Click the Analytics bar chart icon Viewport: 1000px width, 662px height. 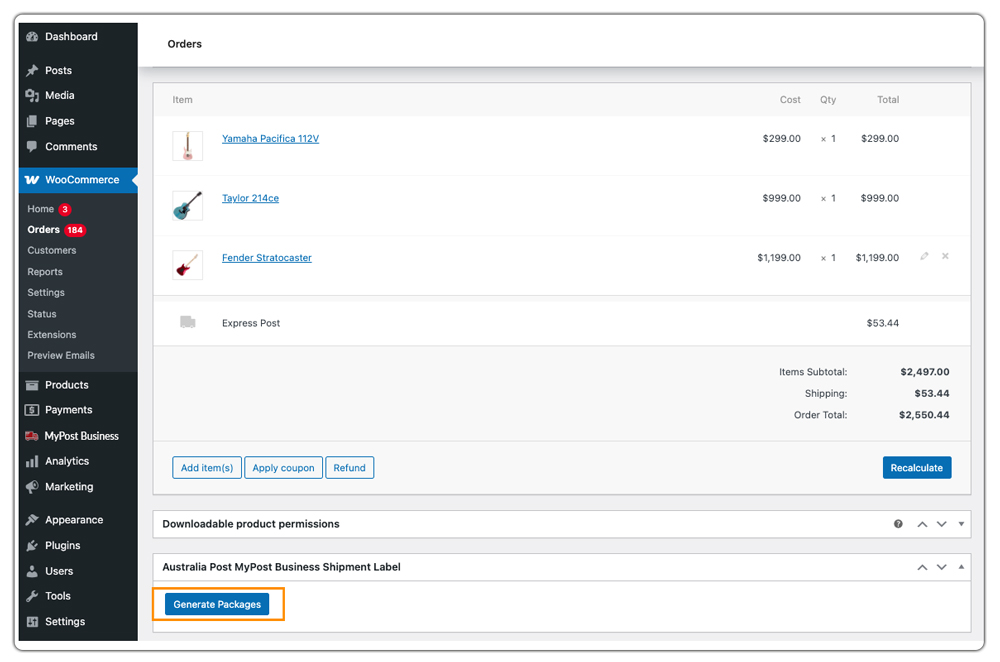pos(32,461)
